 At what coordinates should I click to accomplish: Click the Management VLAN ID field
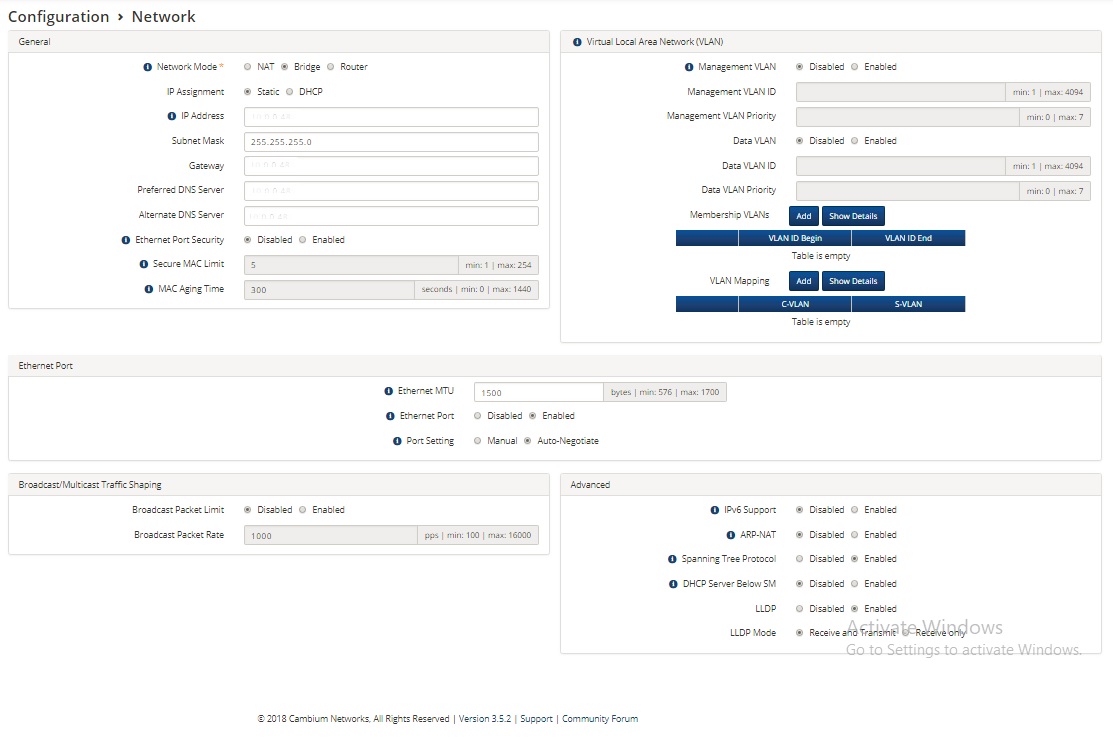pos(901,92)
